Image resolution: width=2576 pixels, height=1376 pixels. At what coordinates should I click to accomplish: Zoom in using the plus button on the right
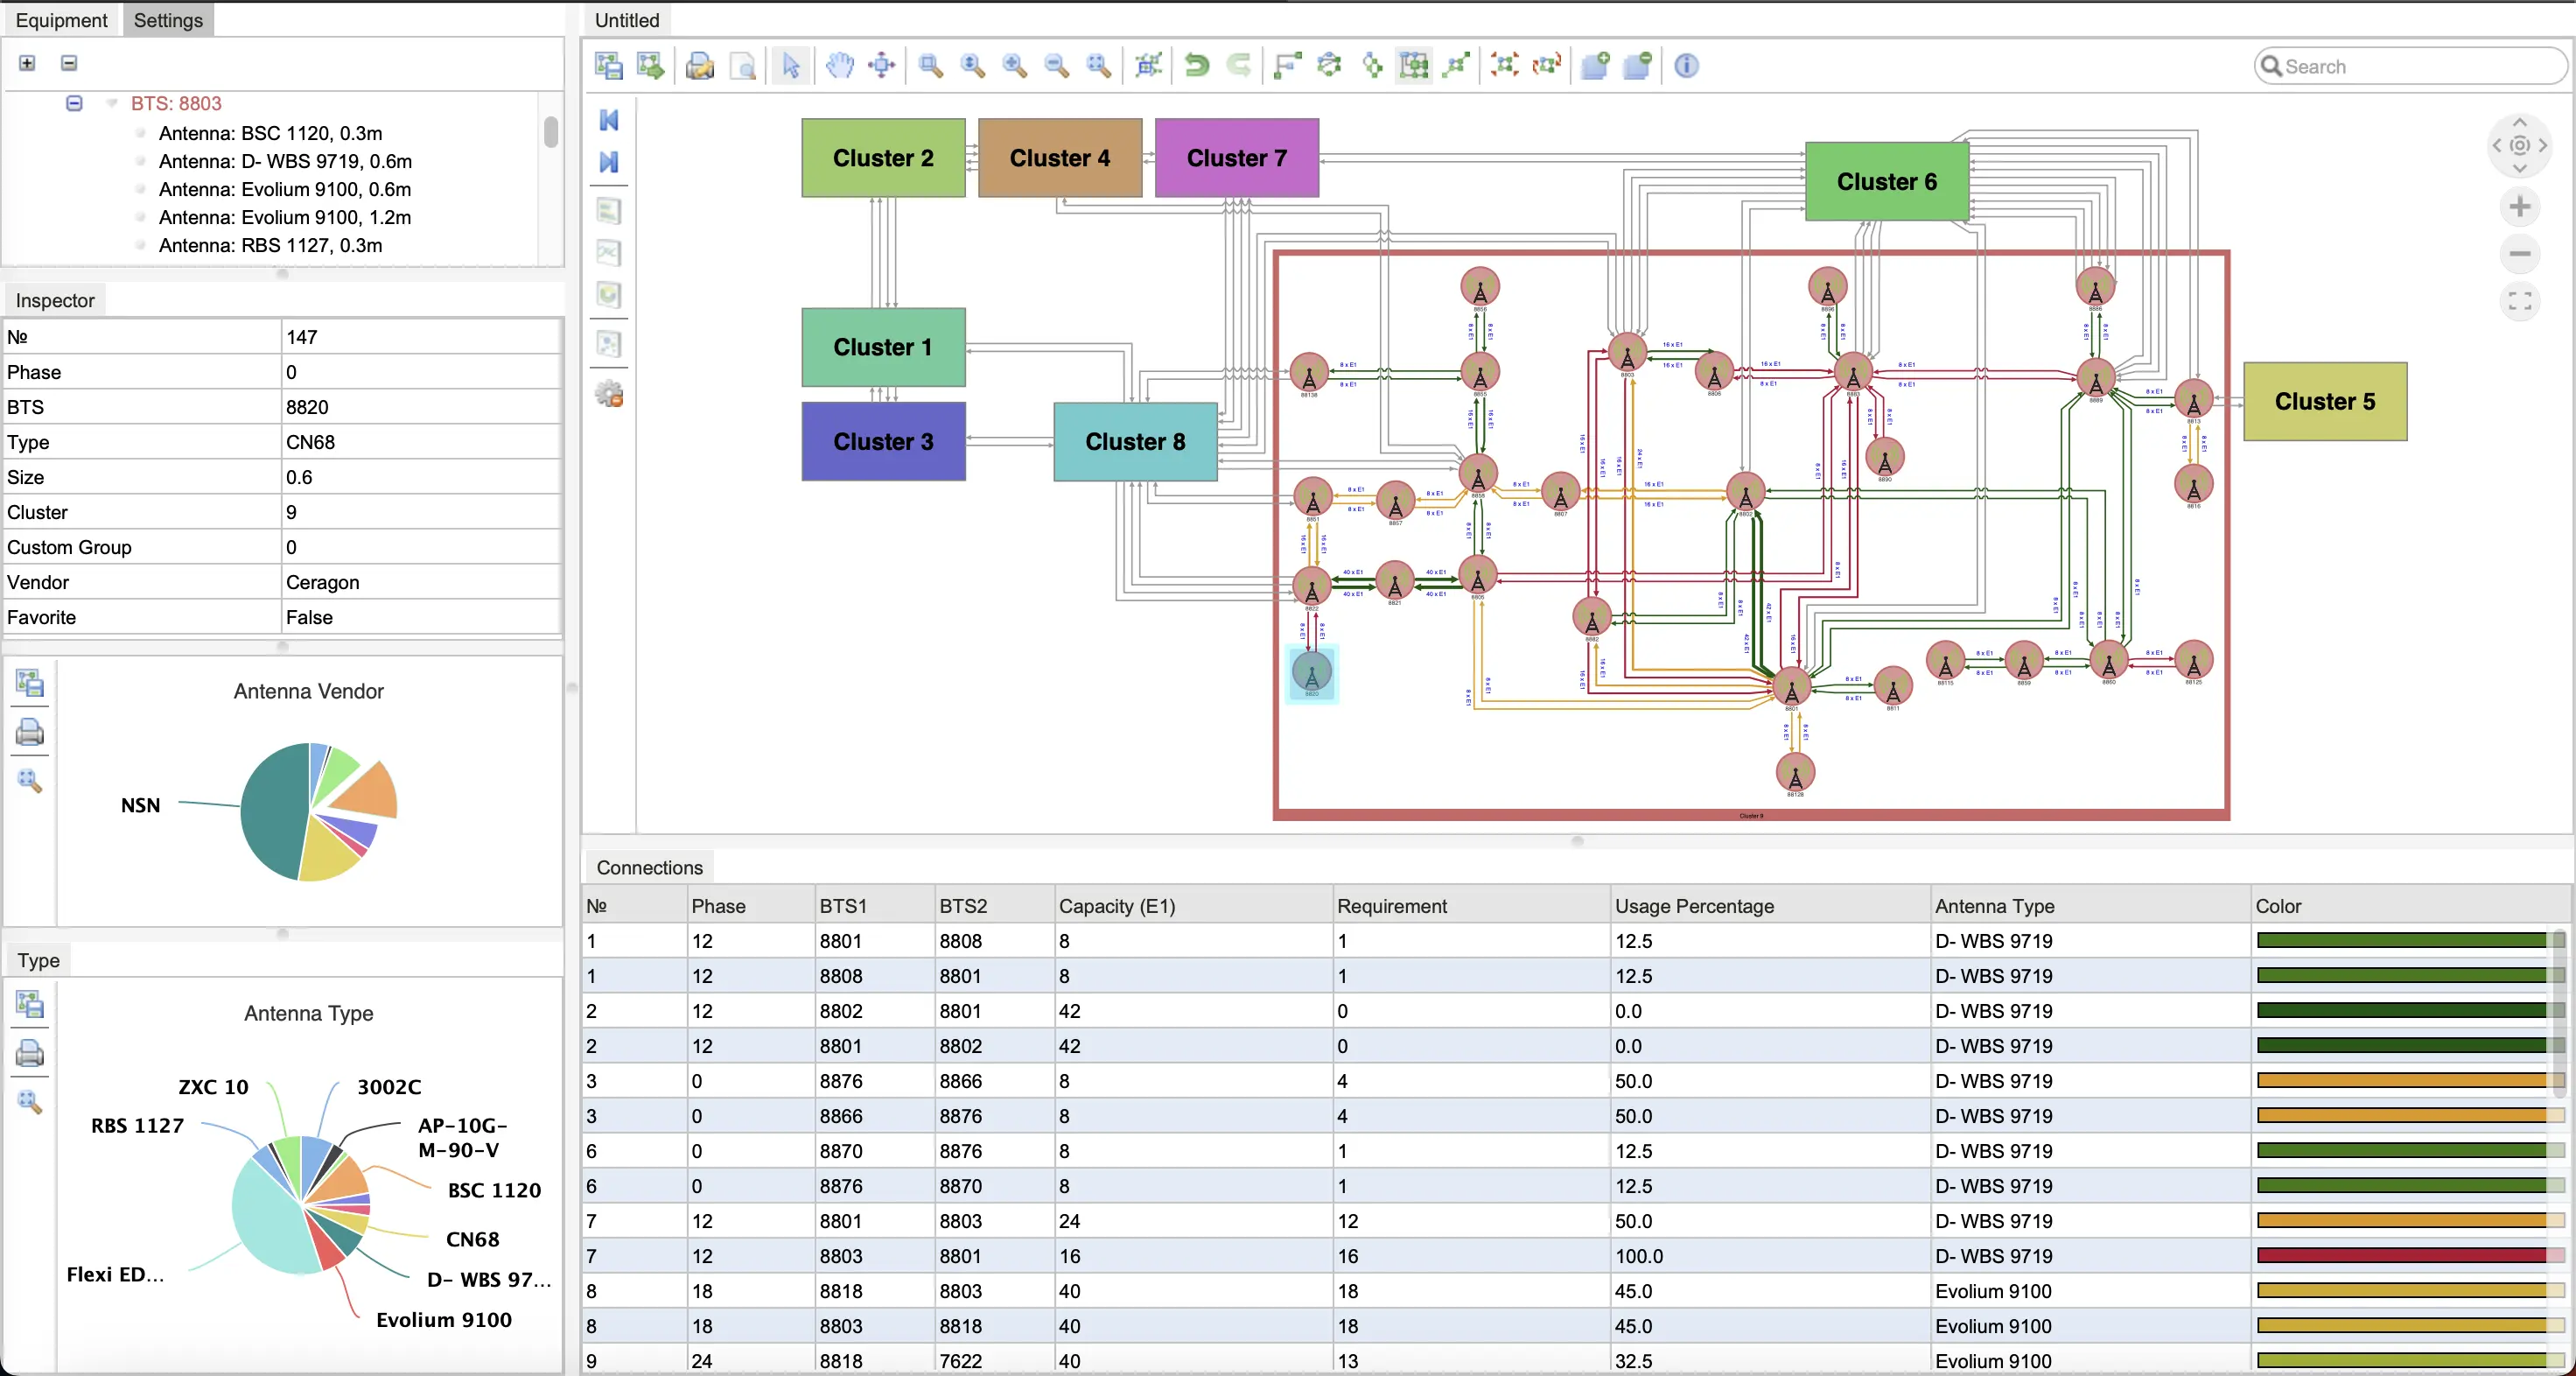tap(2521, 206)
